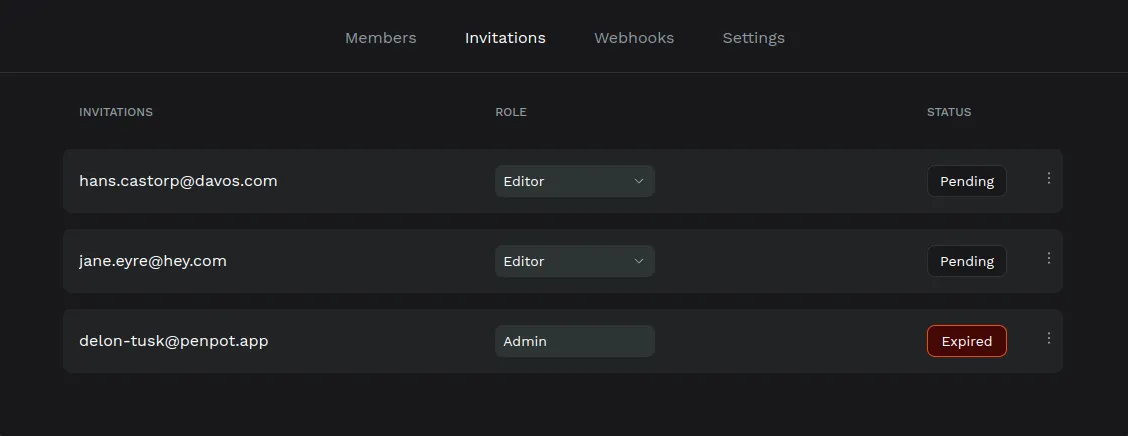Select the Invitations tab
Image resolution: width=1128 pixels, height=436 pixels.
[x=505, y=38]
